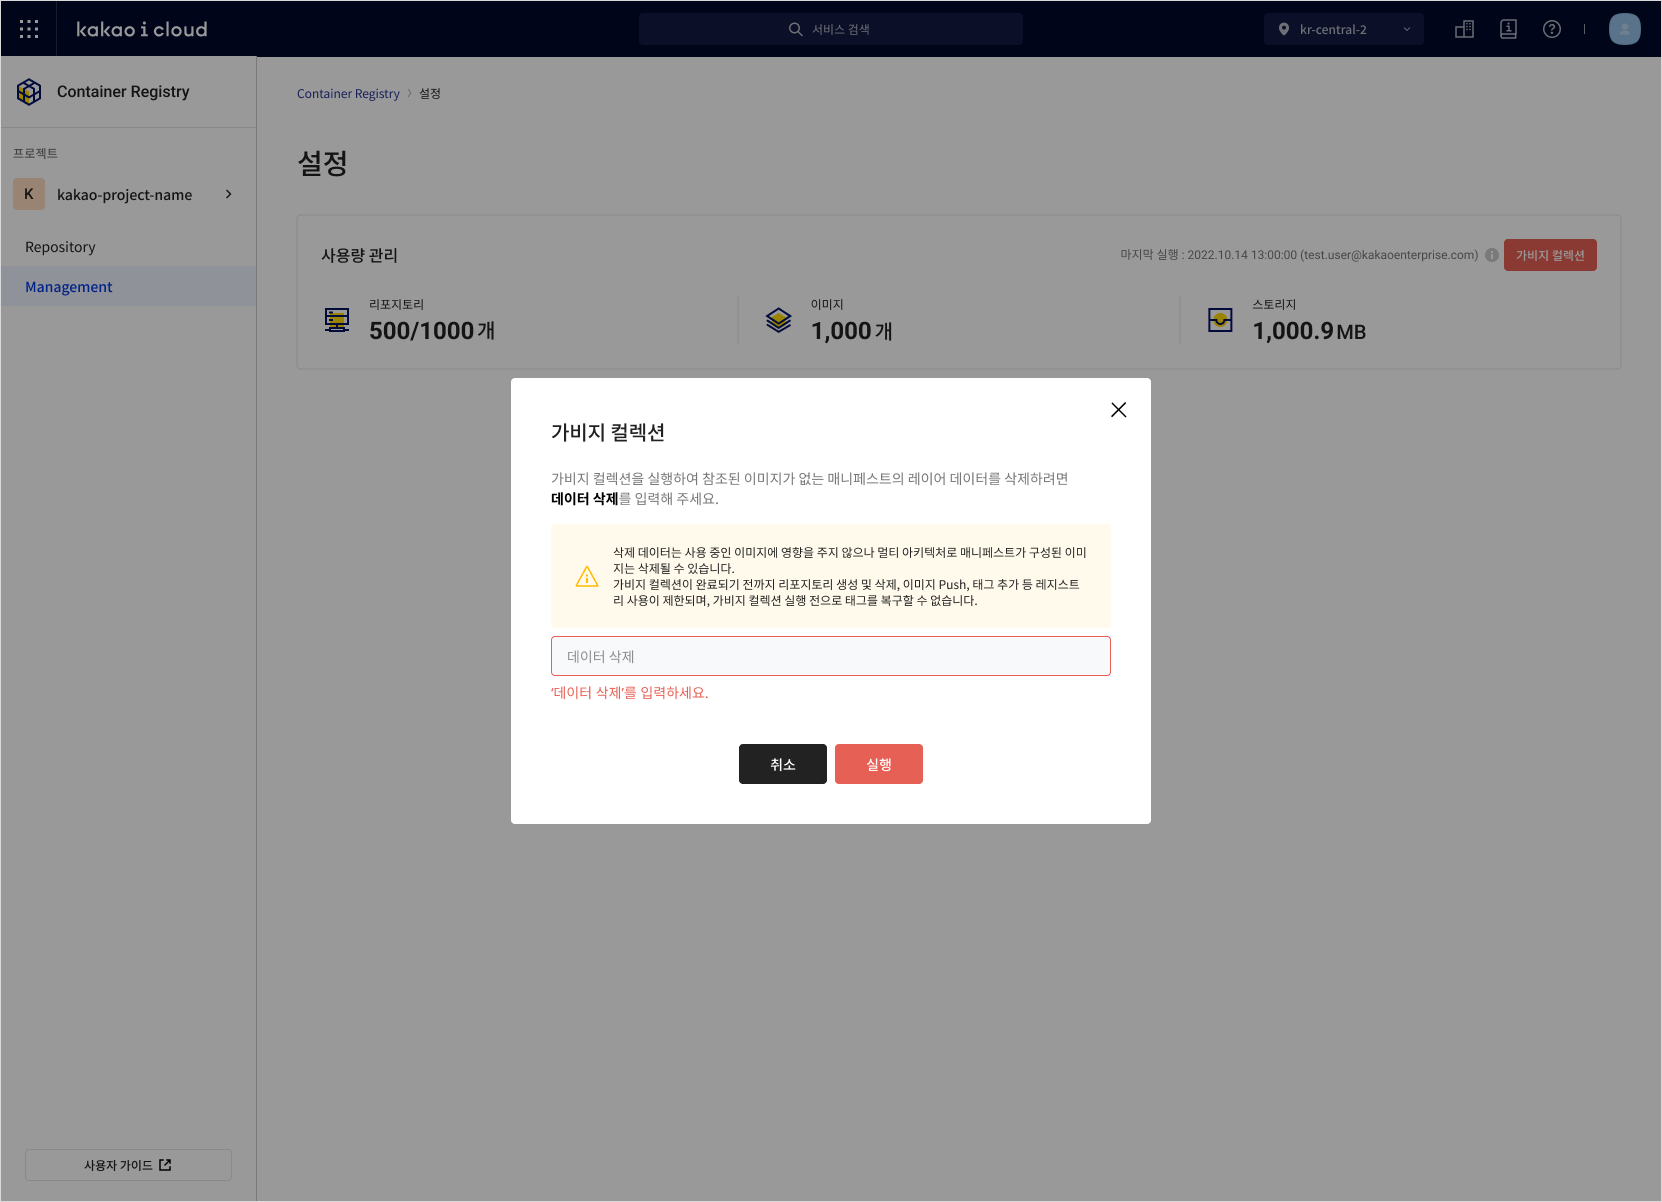This screenshot has width=1662, height=1202.
Task: Click the 1,000.9MB storage value
Action: tap(1309, 331)
